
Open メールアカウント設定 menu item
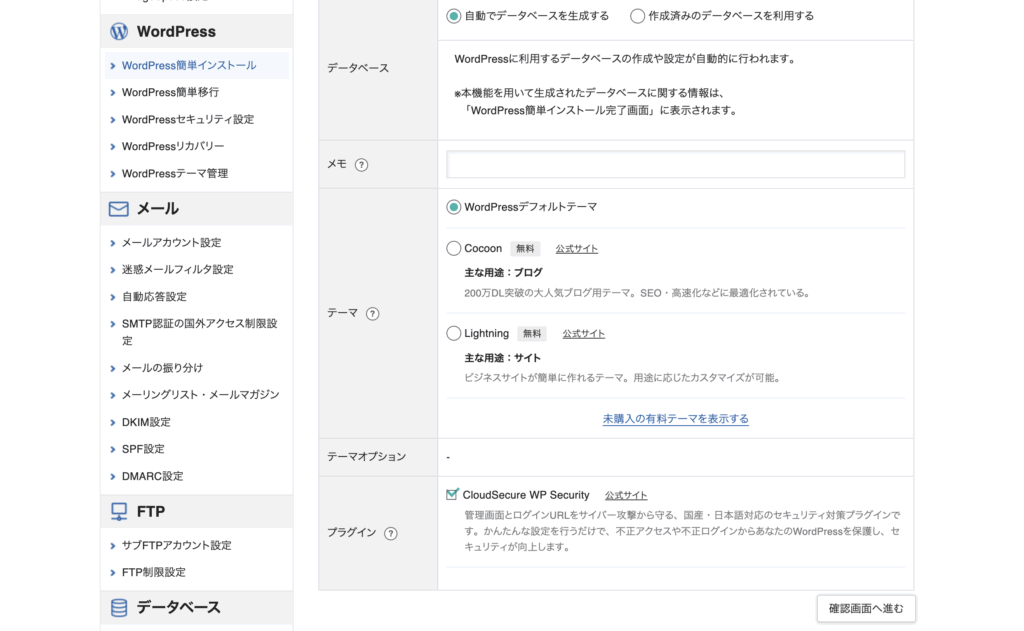point(172,242)
